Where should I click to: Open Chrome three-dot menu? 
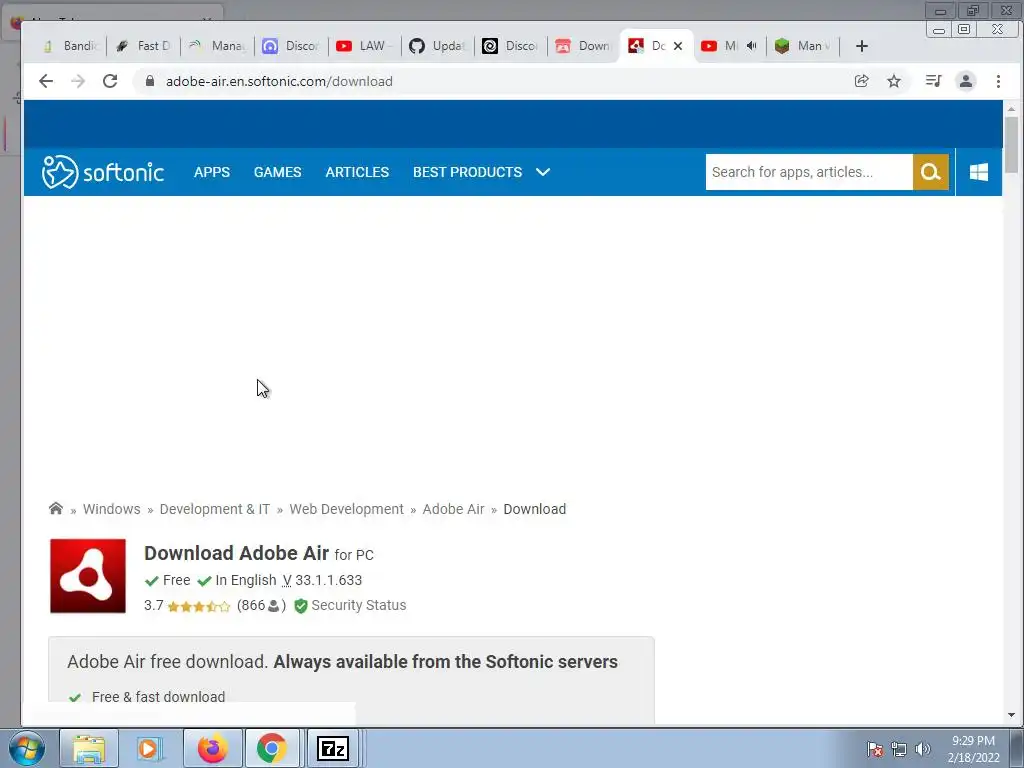coord(998,81)
